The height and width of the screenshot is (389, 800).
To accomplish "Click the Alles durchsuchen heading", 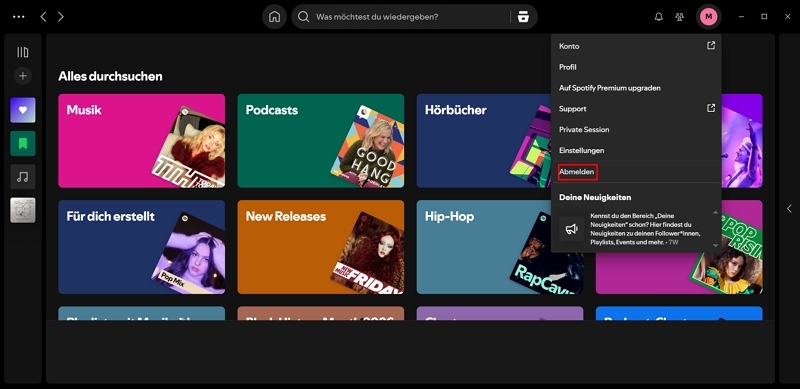I will click(x=110, y=76).
